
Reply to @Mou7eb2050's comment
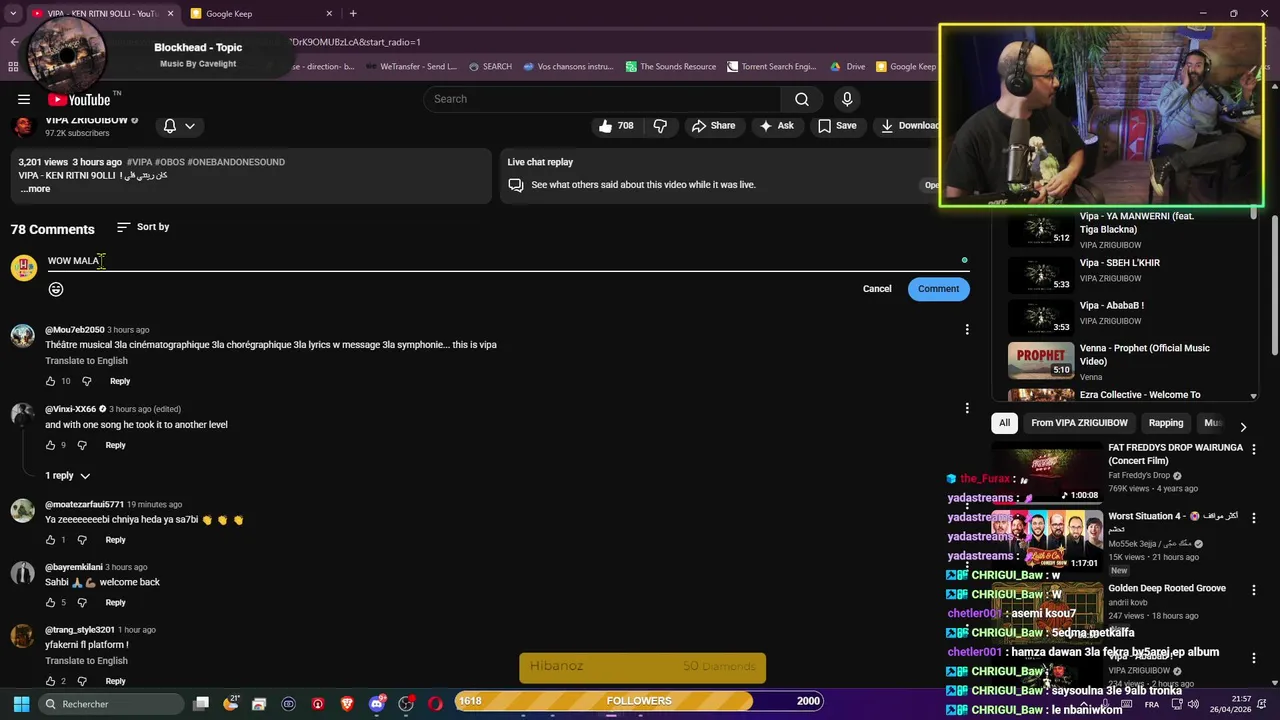click(120, 381)
